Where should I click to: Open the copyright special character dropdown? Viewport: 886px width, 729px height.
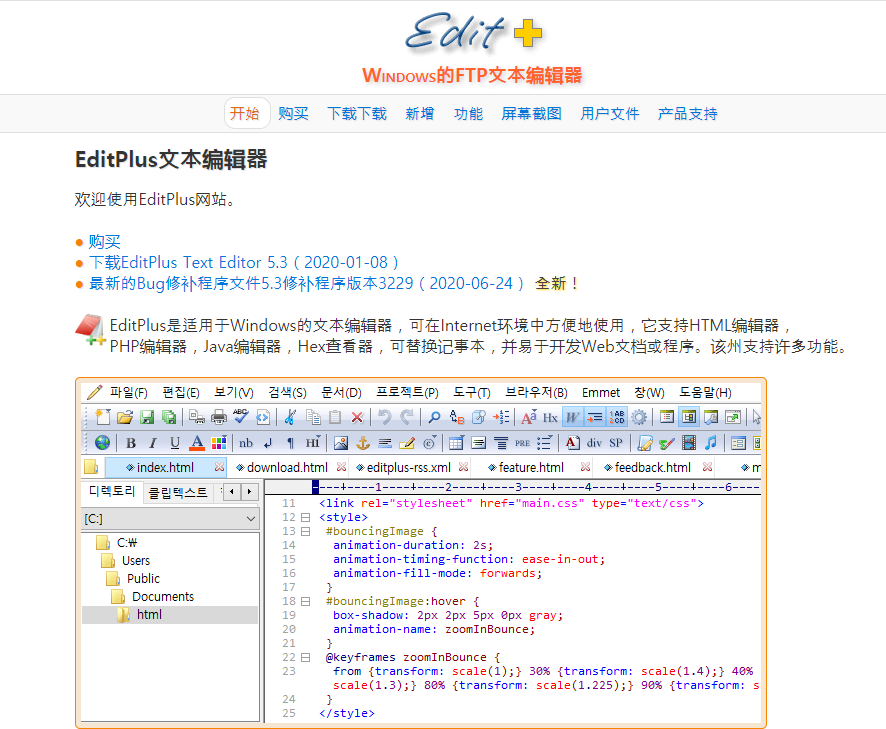point(429,442)
